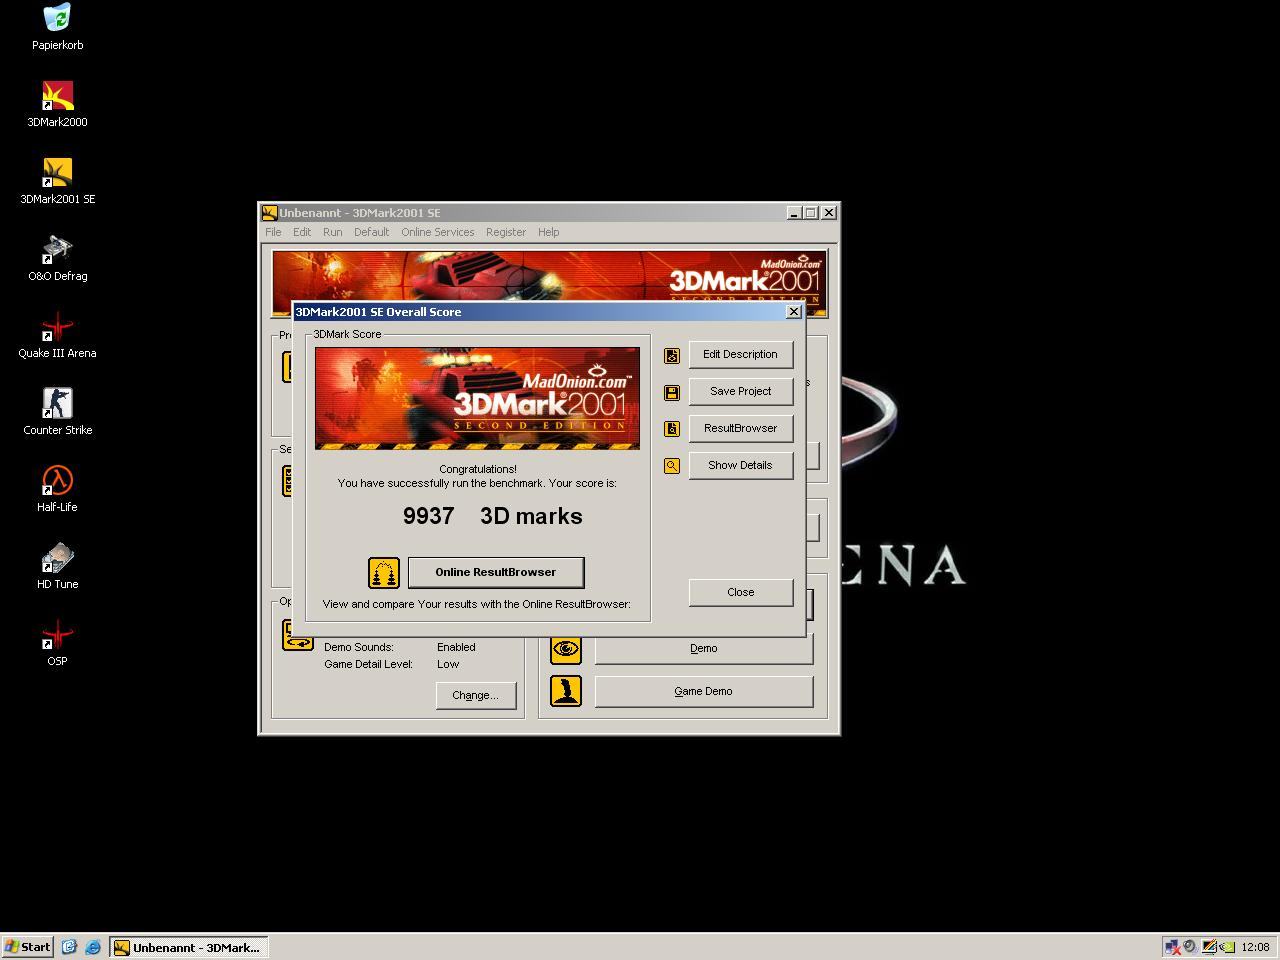Click the Congratulations! message text
The width and height of the screenshot is (1280, 960).
(478, 469)
